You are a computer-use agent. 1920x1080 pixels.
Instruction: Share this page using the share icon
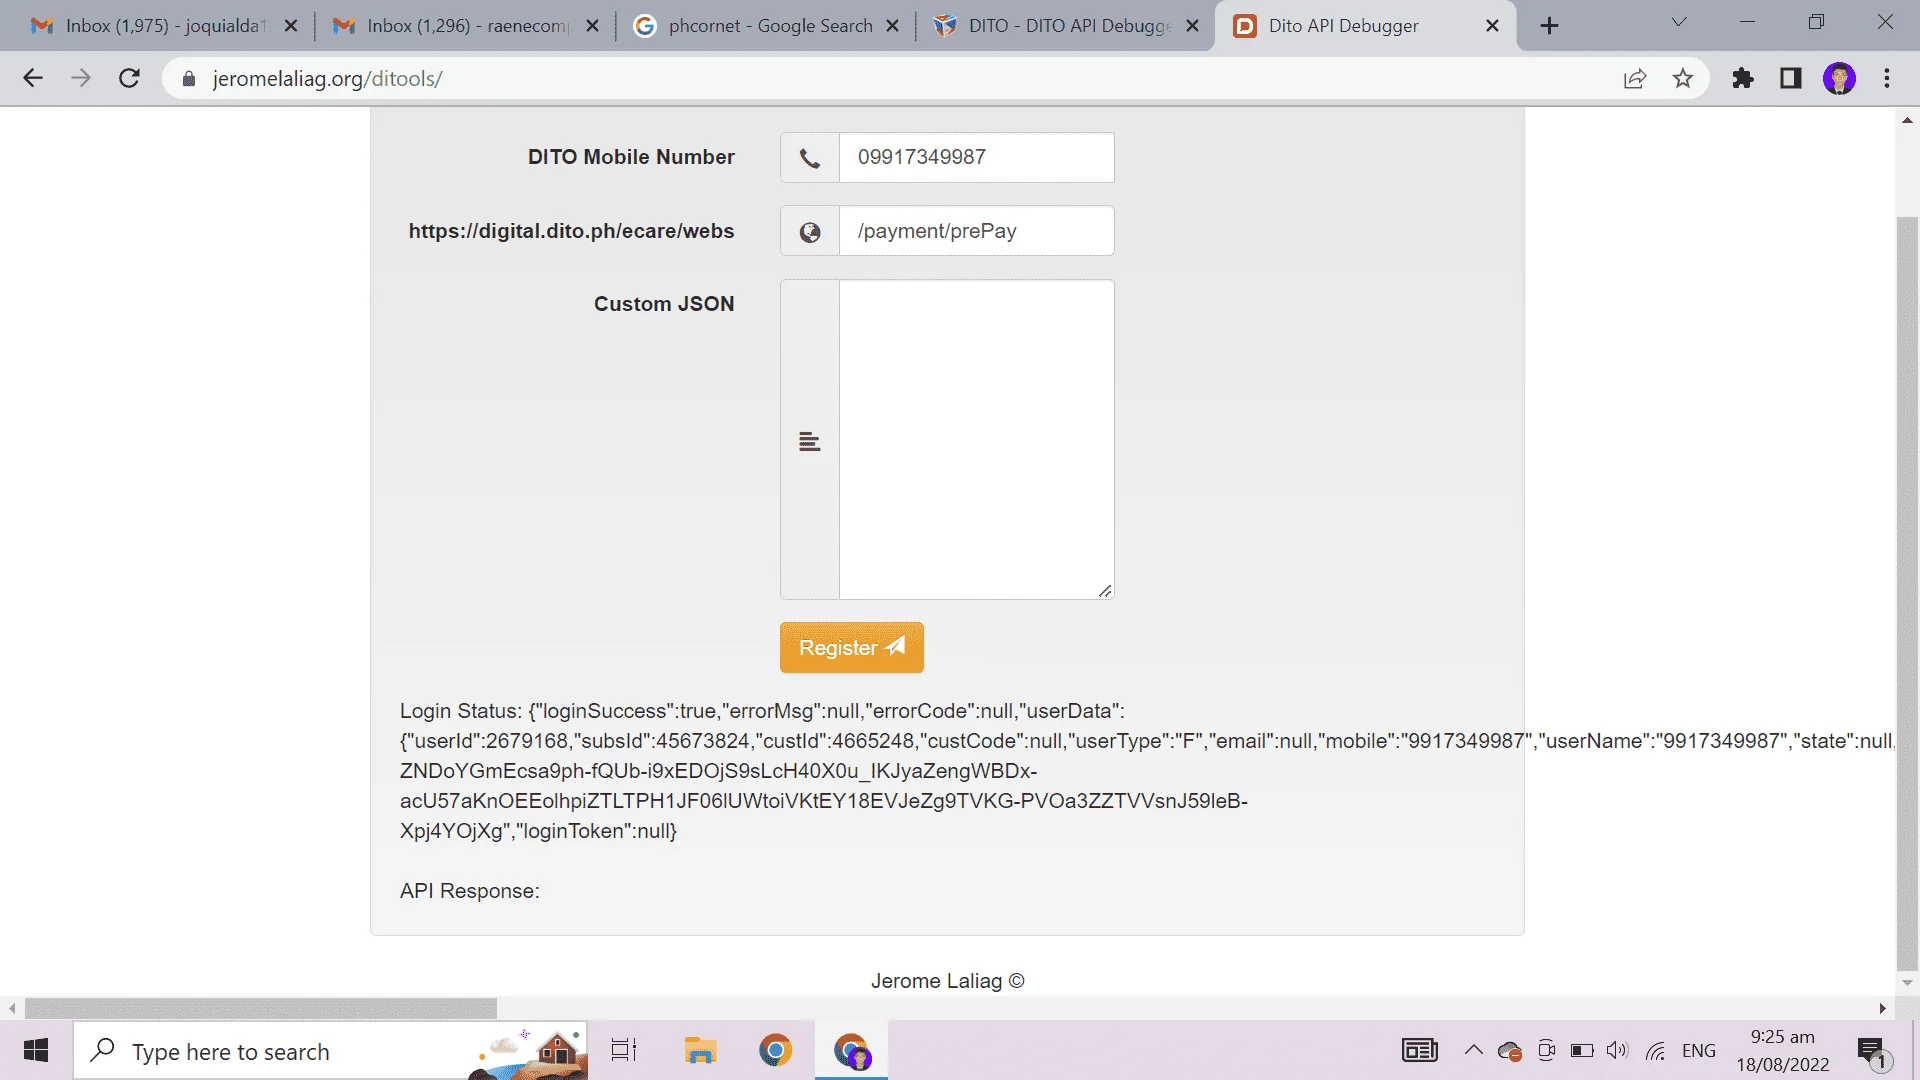1635,79
